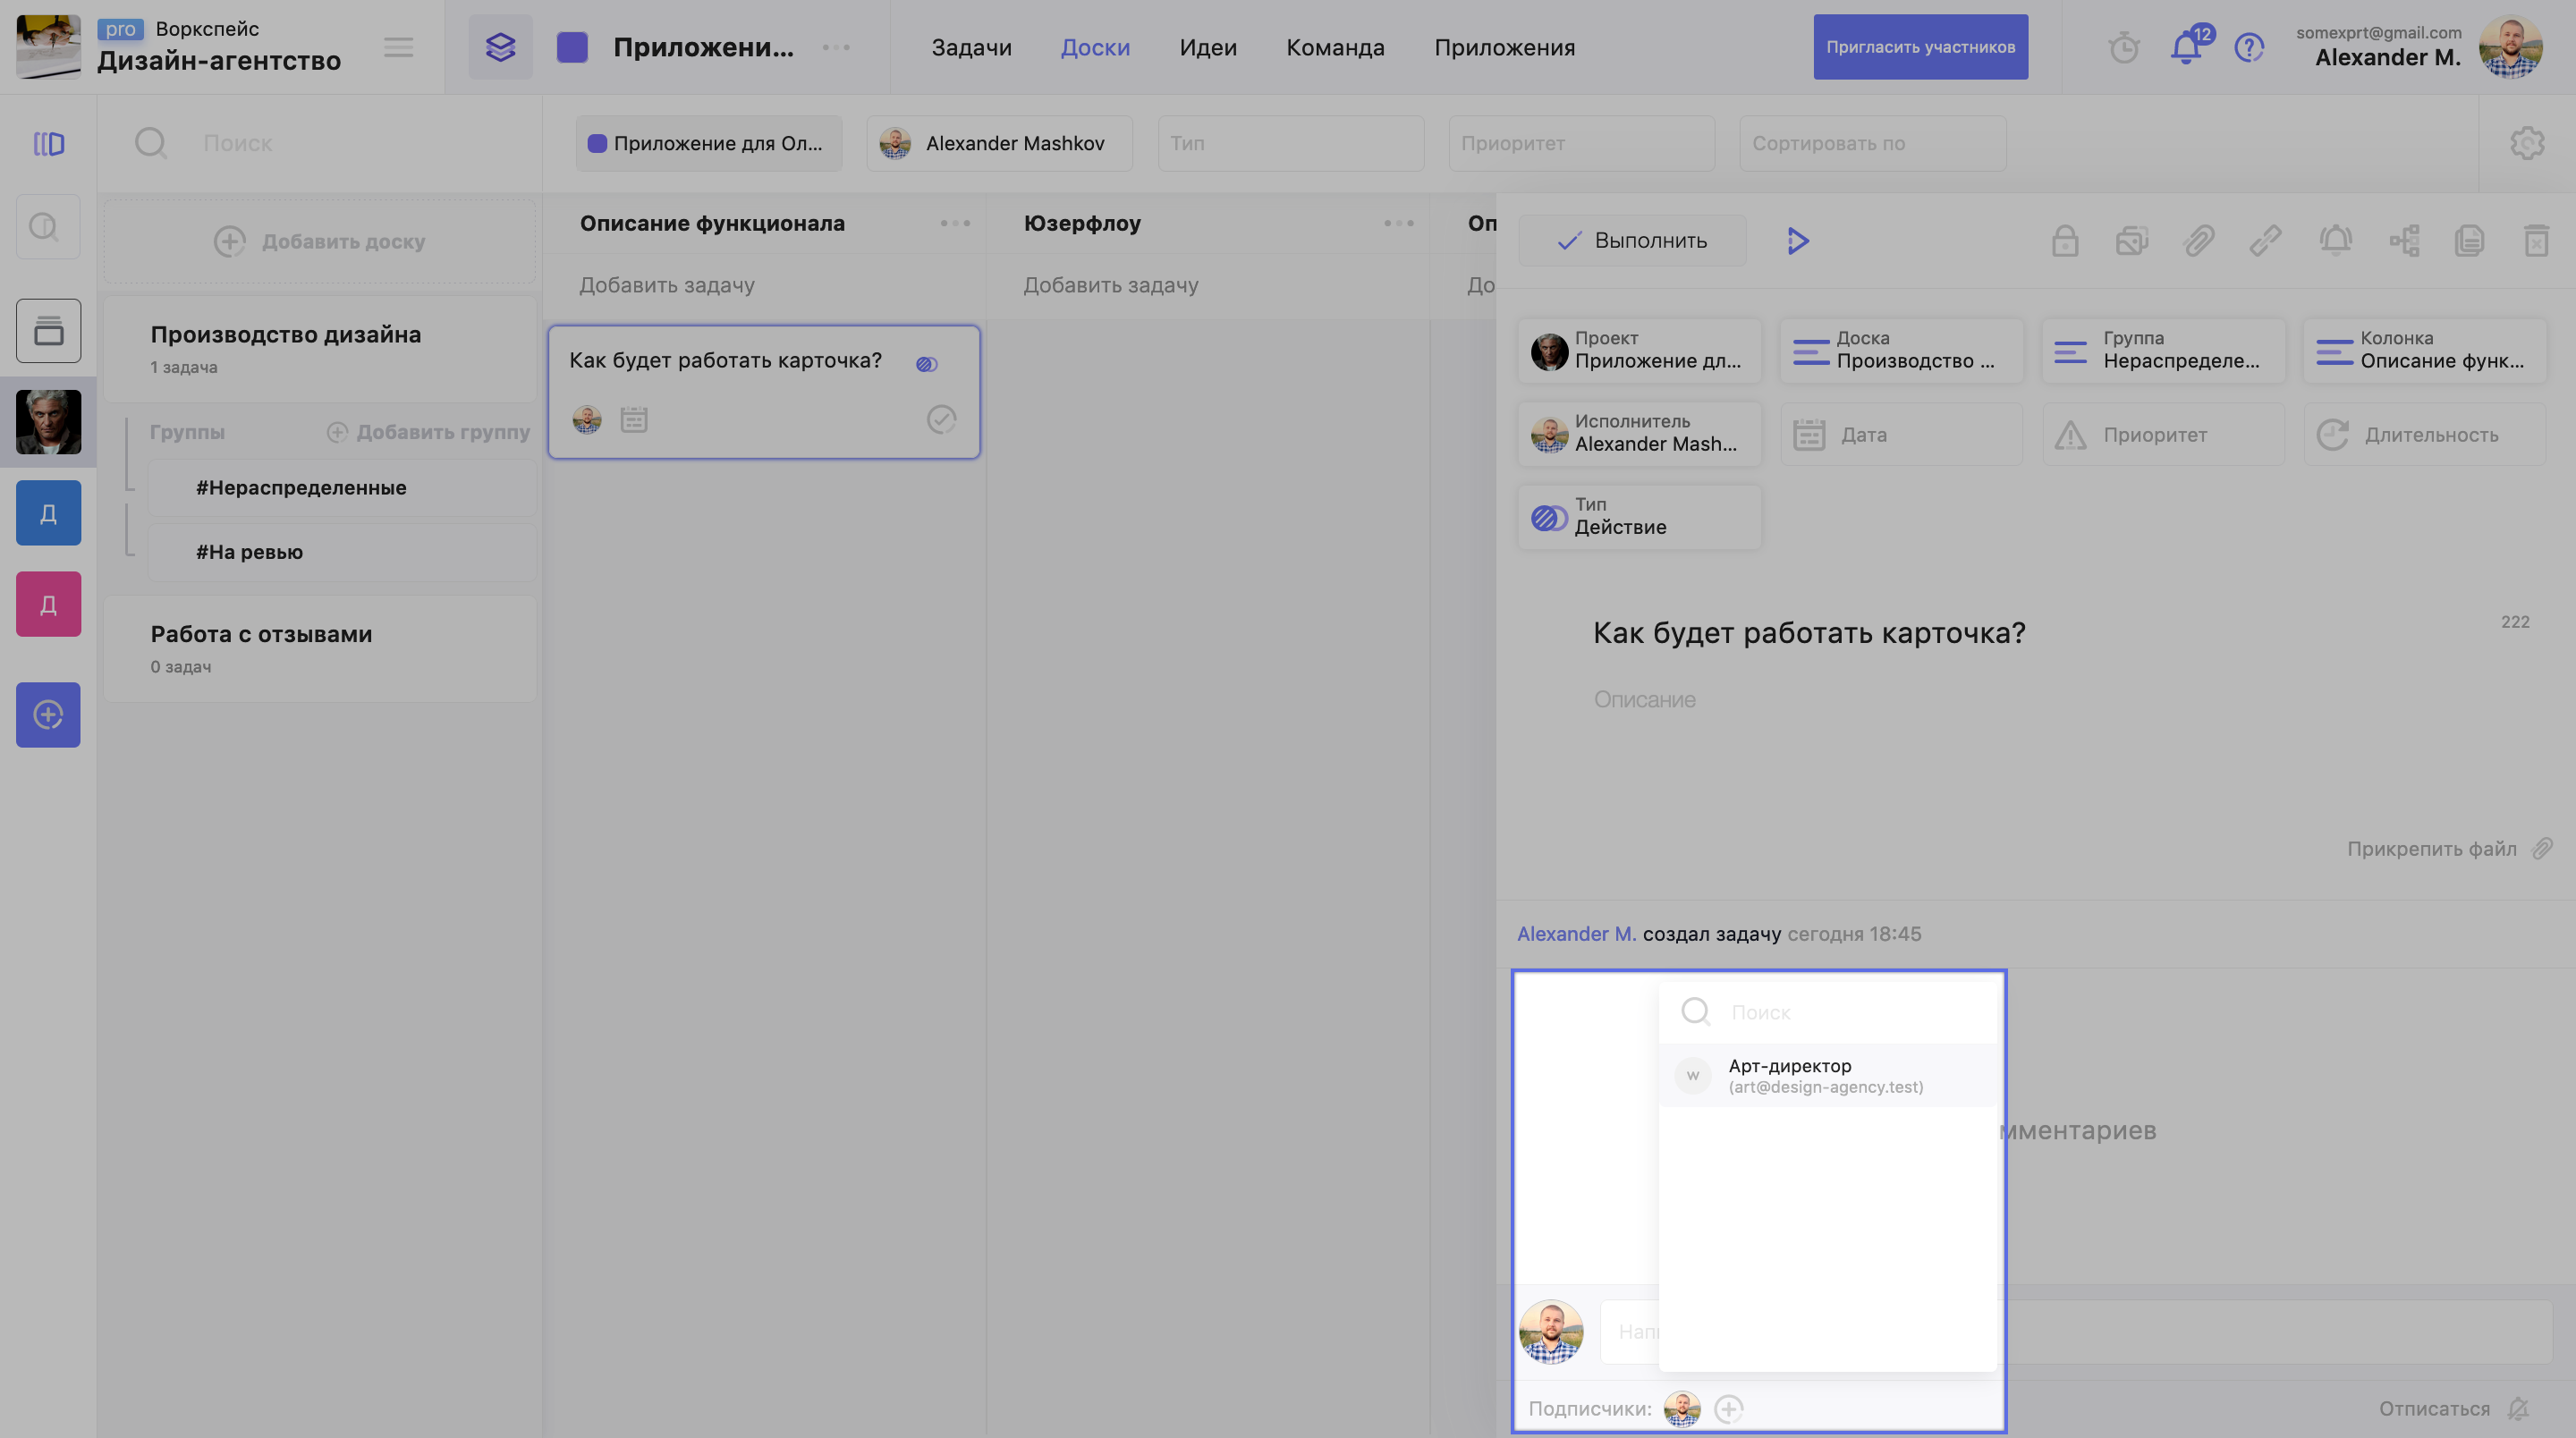Screen dimensions: 2576x1438
Task: Click Пригласить участников button
Action: [1920, 47]
